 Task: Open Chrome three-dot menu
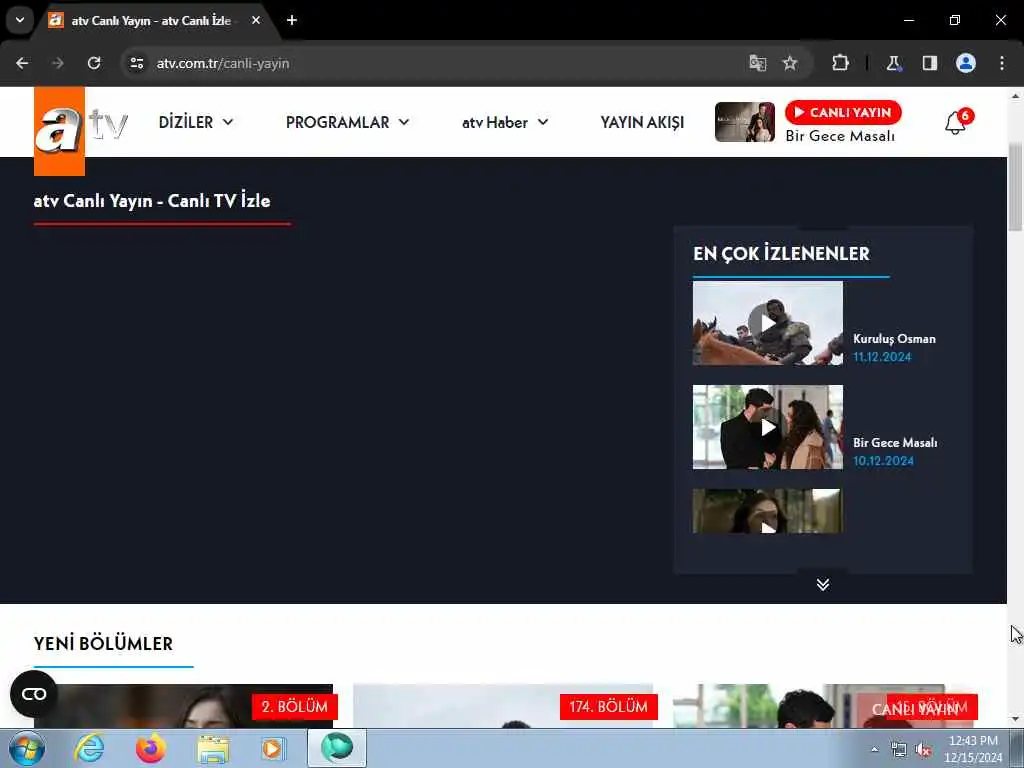[1002, 63]
